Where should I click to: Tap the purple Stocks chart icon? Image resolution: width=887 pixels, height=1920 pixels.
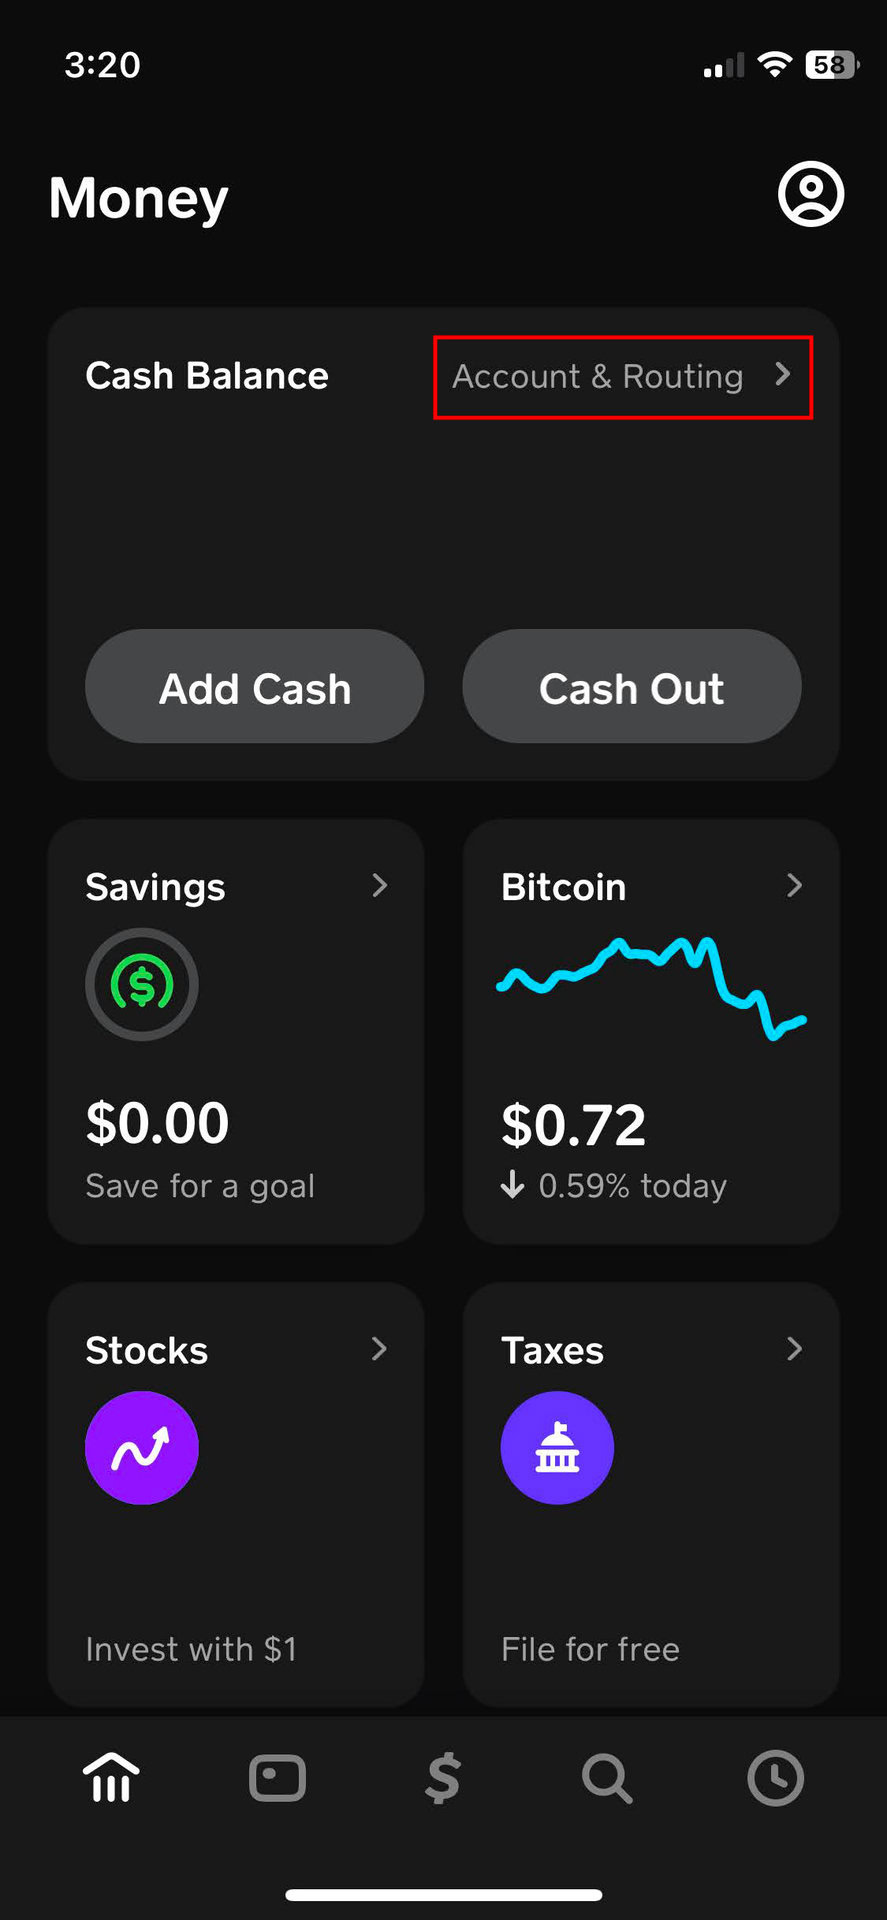(142, 1447)
